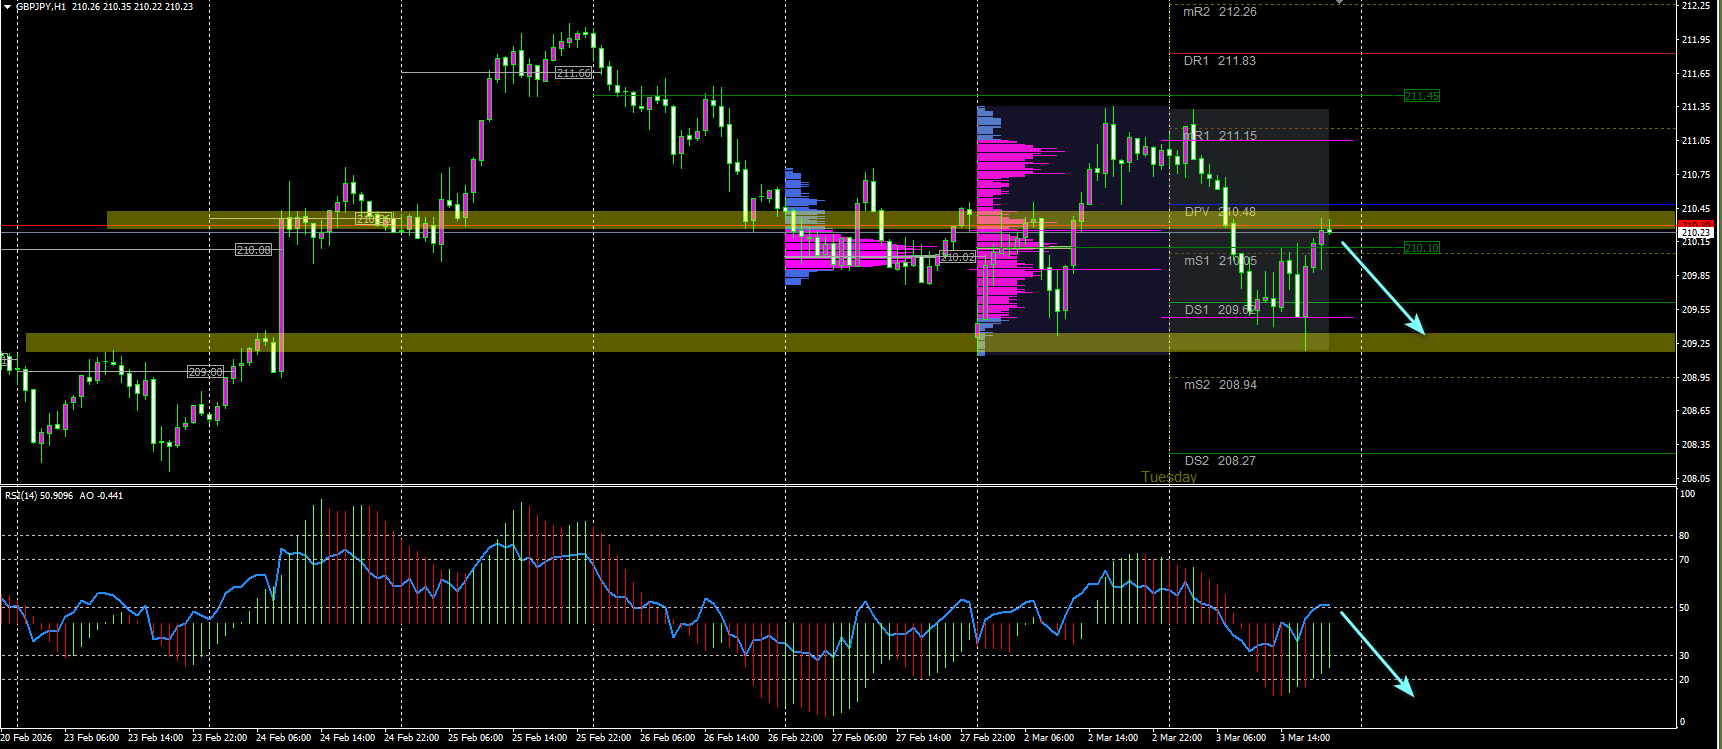Open the chart dropdown triangle beside GBPJPY,H1

click(x=7, y=7)
